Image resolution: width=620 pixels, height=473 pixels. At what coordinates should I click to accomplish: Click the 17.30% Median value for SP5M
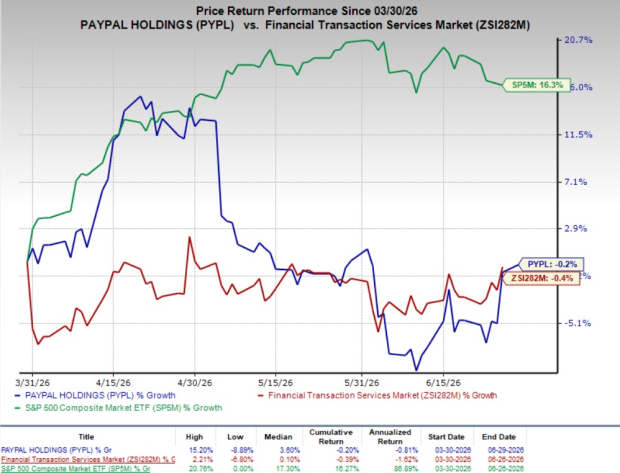pos(289,469)
